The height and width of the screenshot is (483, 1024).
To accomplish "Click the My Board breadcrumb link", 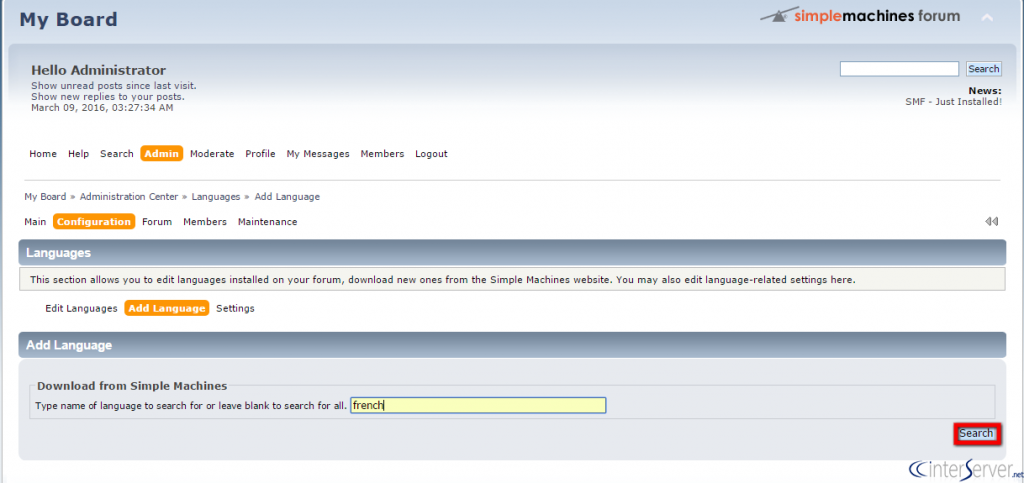I will (45, 196).
